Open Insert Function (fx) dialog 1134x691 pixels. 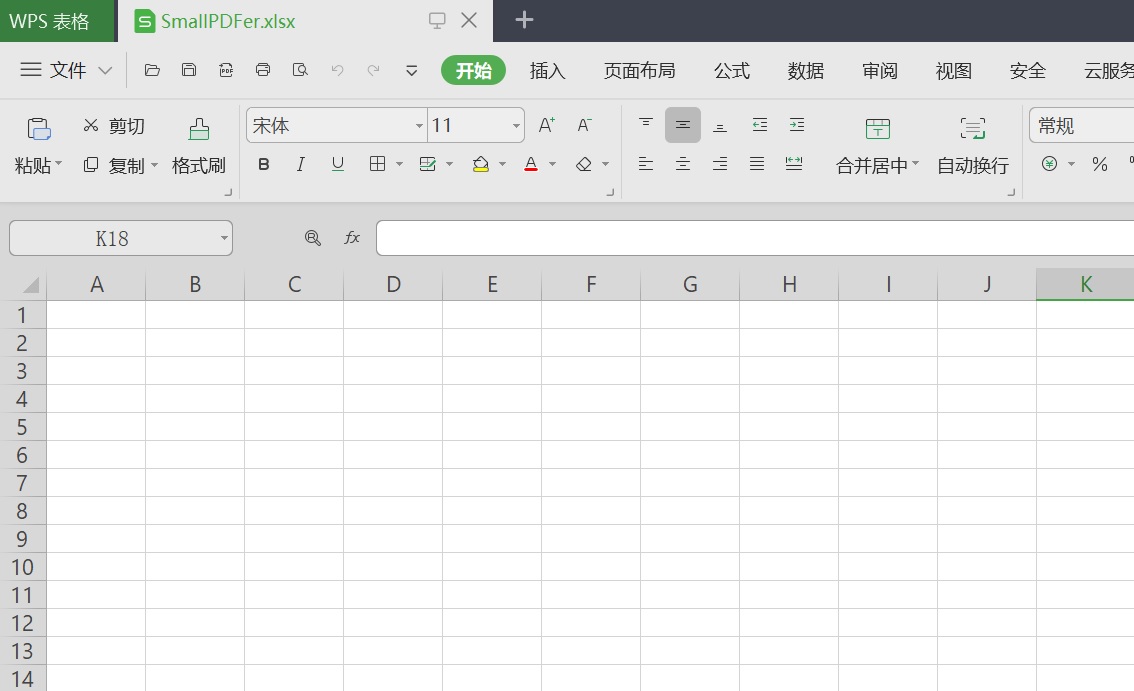click(352, 237)
